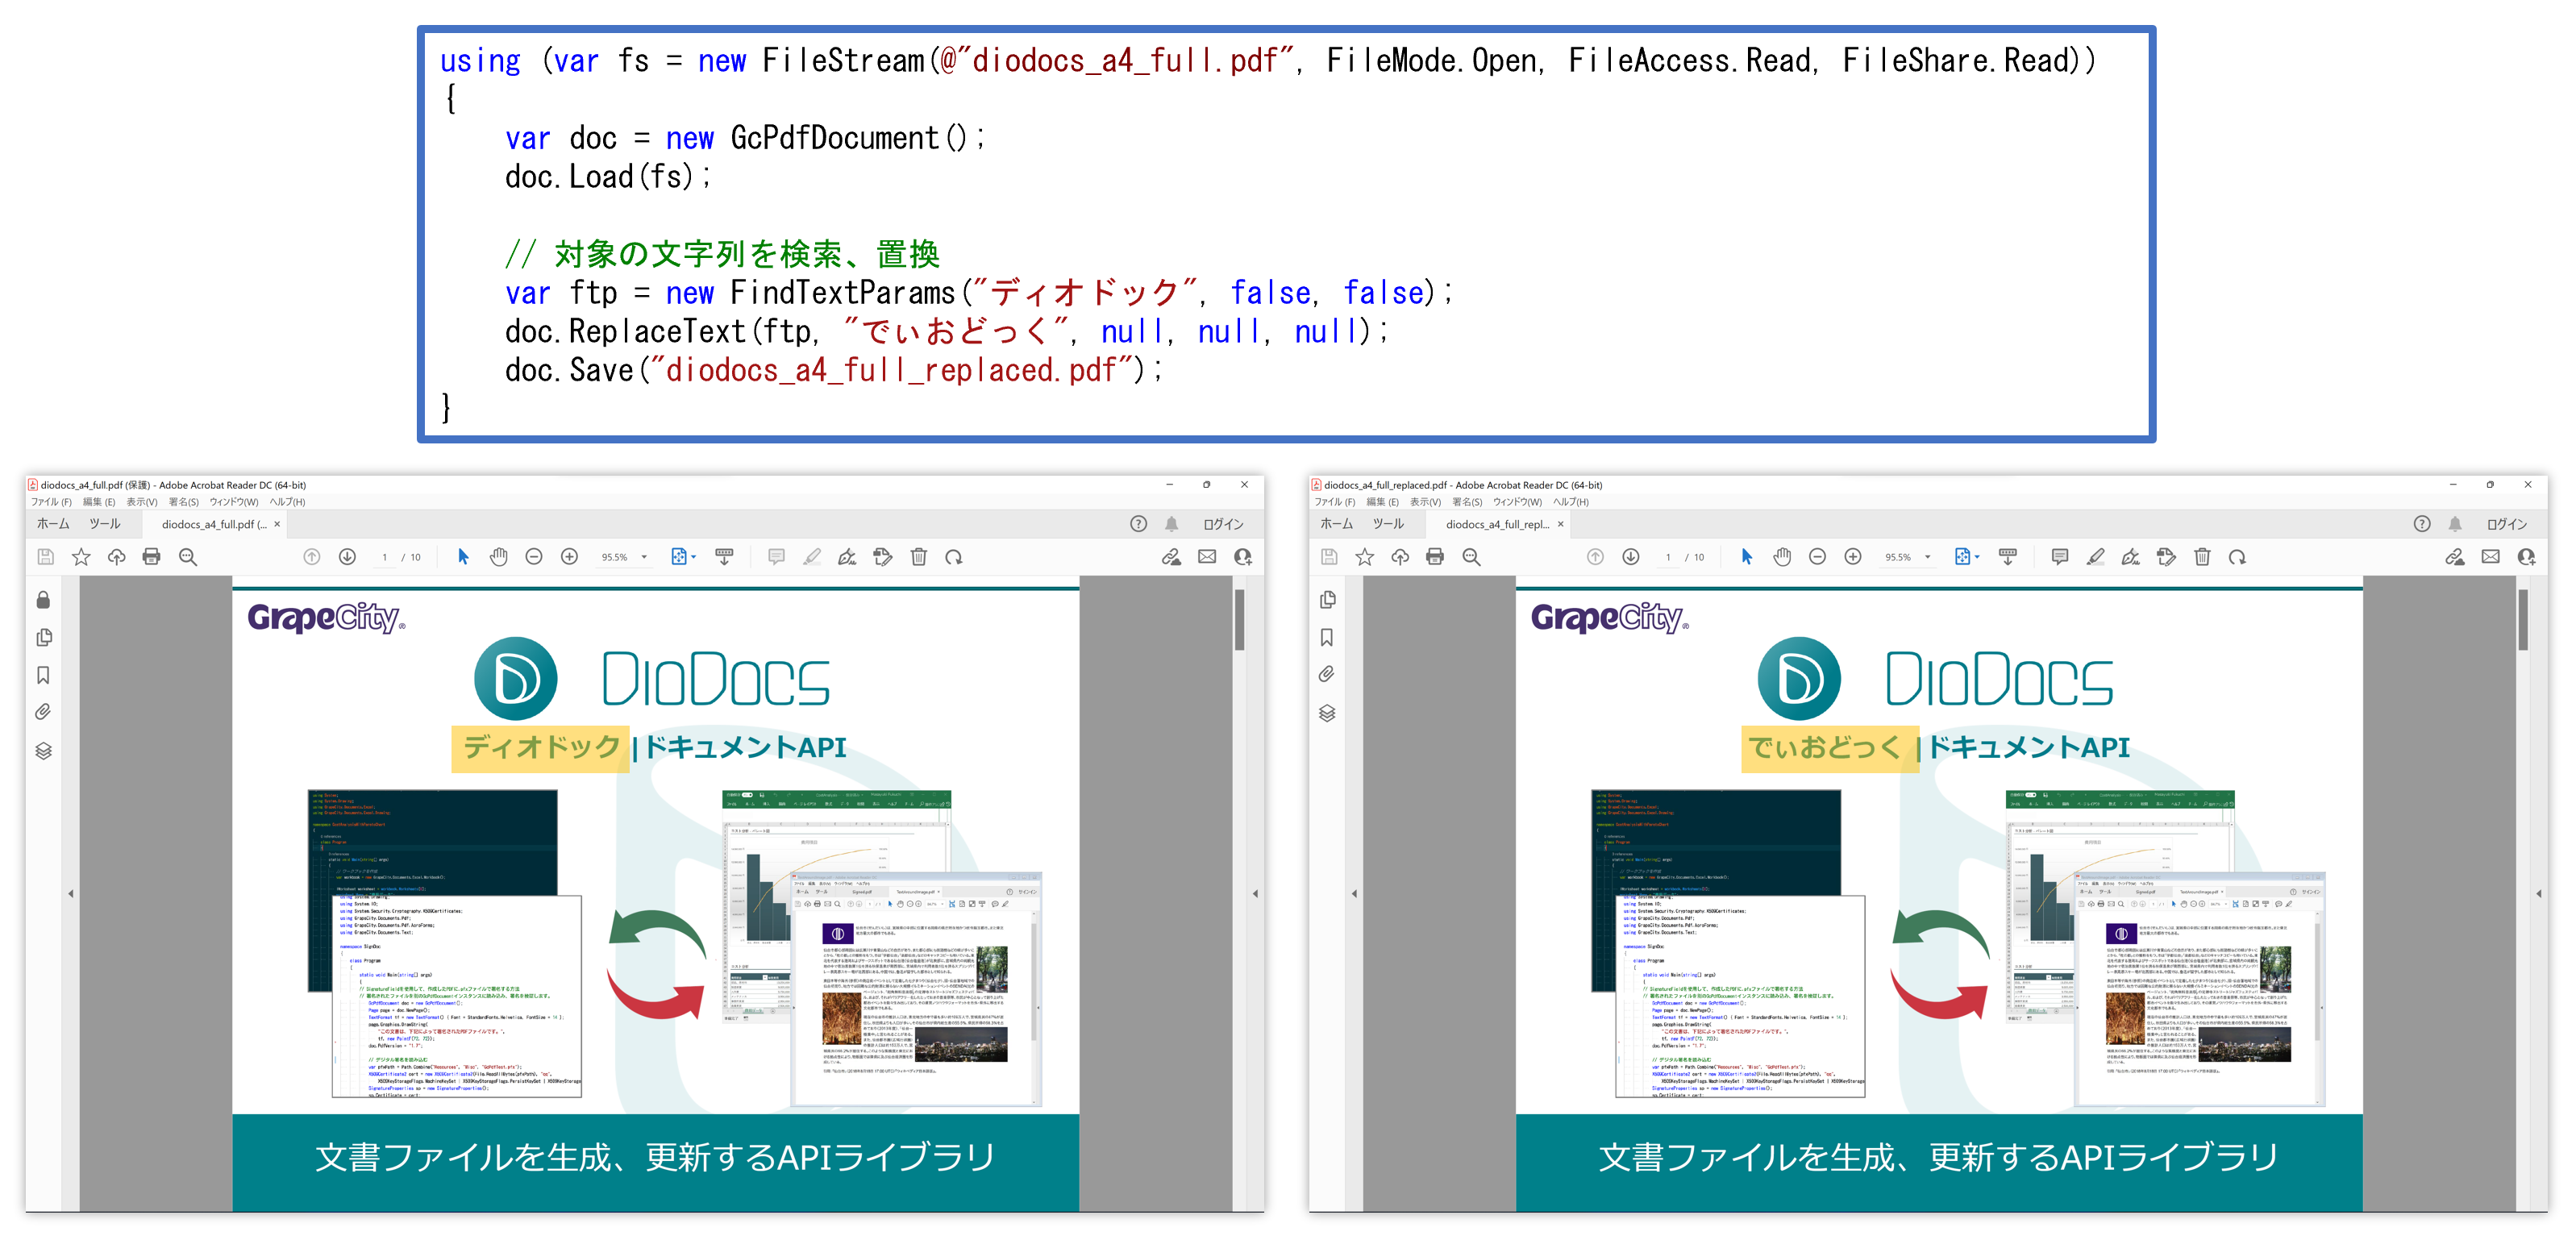Collapse the left navigation pane arrow in left window
The height and width of the screenshot is (1240, 2576).
(x=71, y=893)
